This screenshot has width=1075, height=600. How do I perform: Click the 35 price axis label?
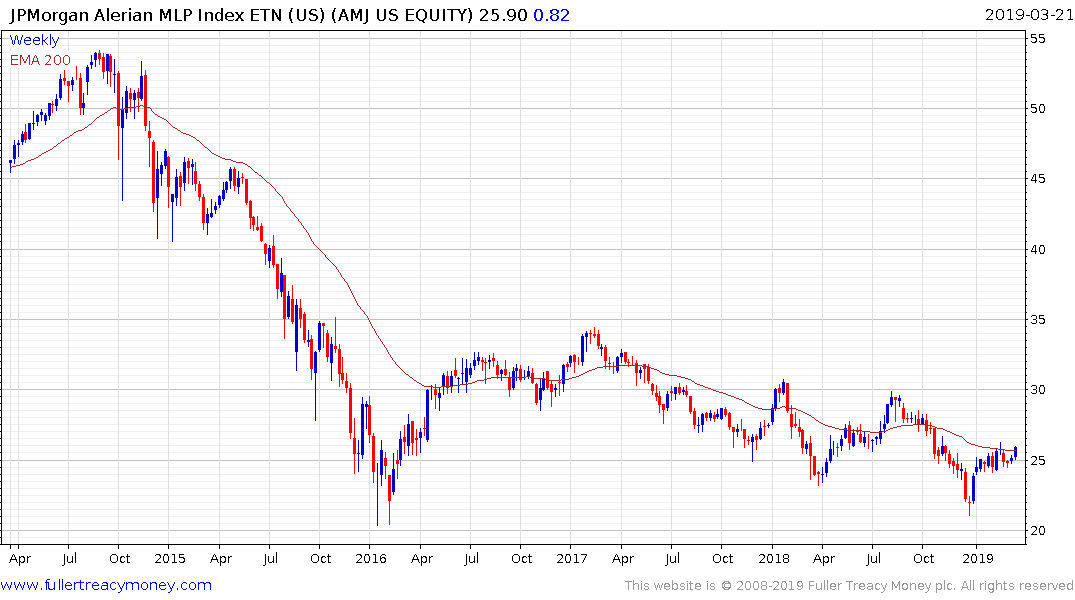(x=1038, y=320)
